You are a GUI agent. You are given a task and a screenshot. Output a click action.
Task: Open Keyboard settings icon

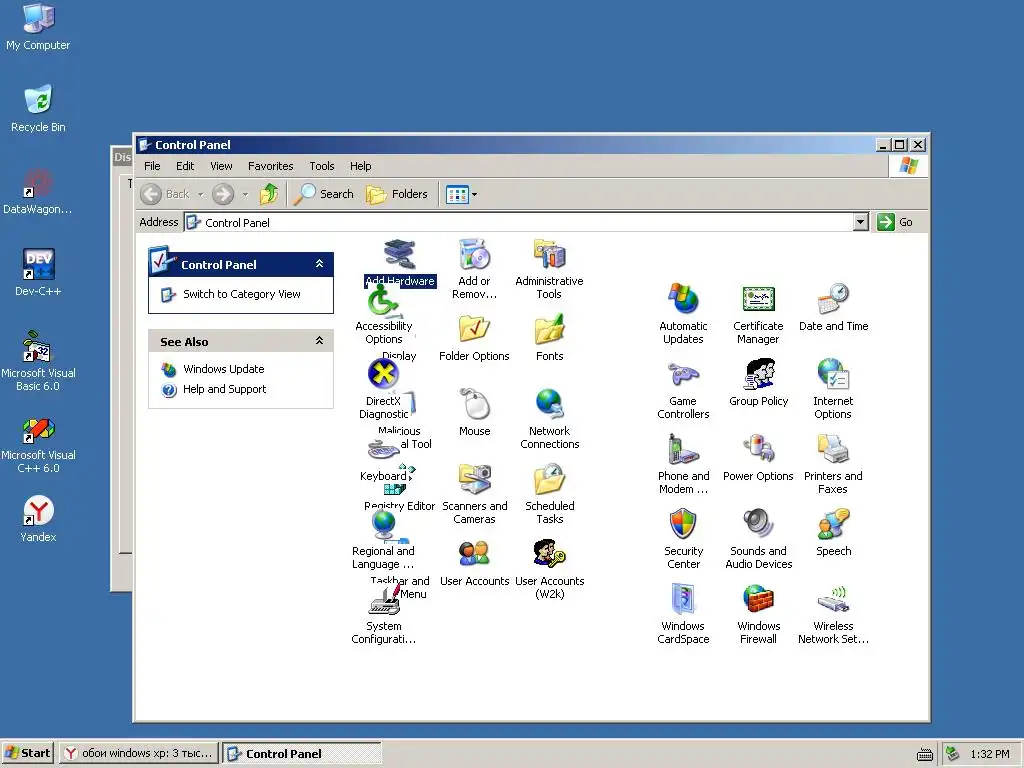[x=383, y=450]
